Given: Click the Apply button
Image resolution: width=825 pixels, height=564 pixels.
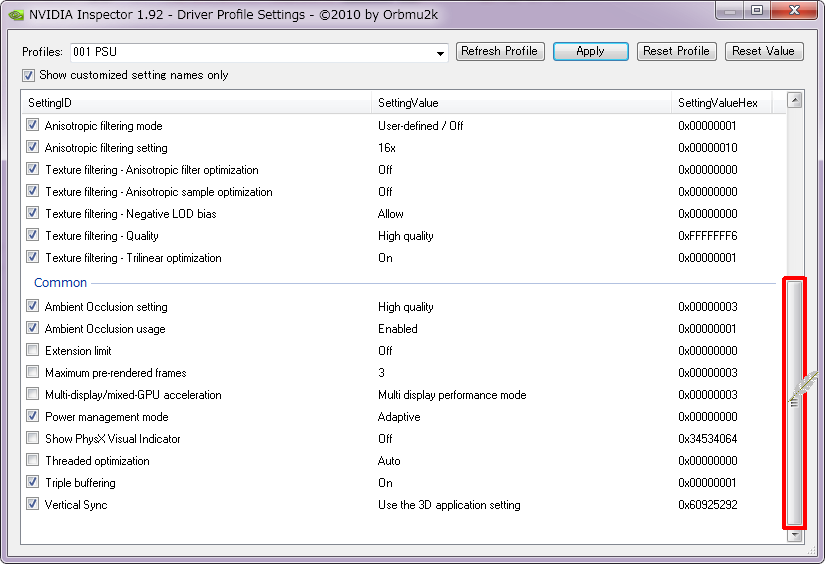Looking at the screenshot, I should [x=590, y=52].
